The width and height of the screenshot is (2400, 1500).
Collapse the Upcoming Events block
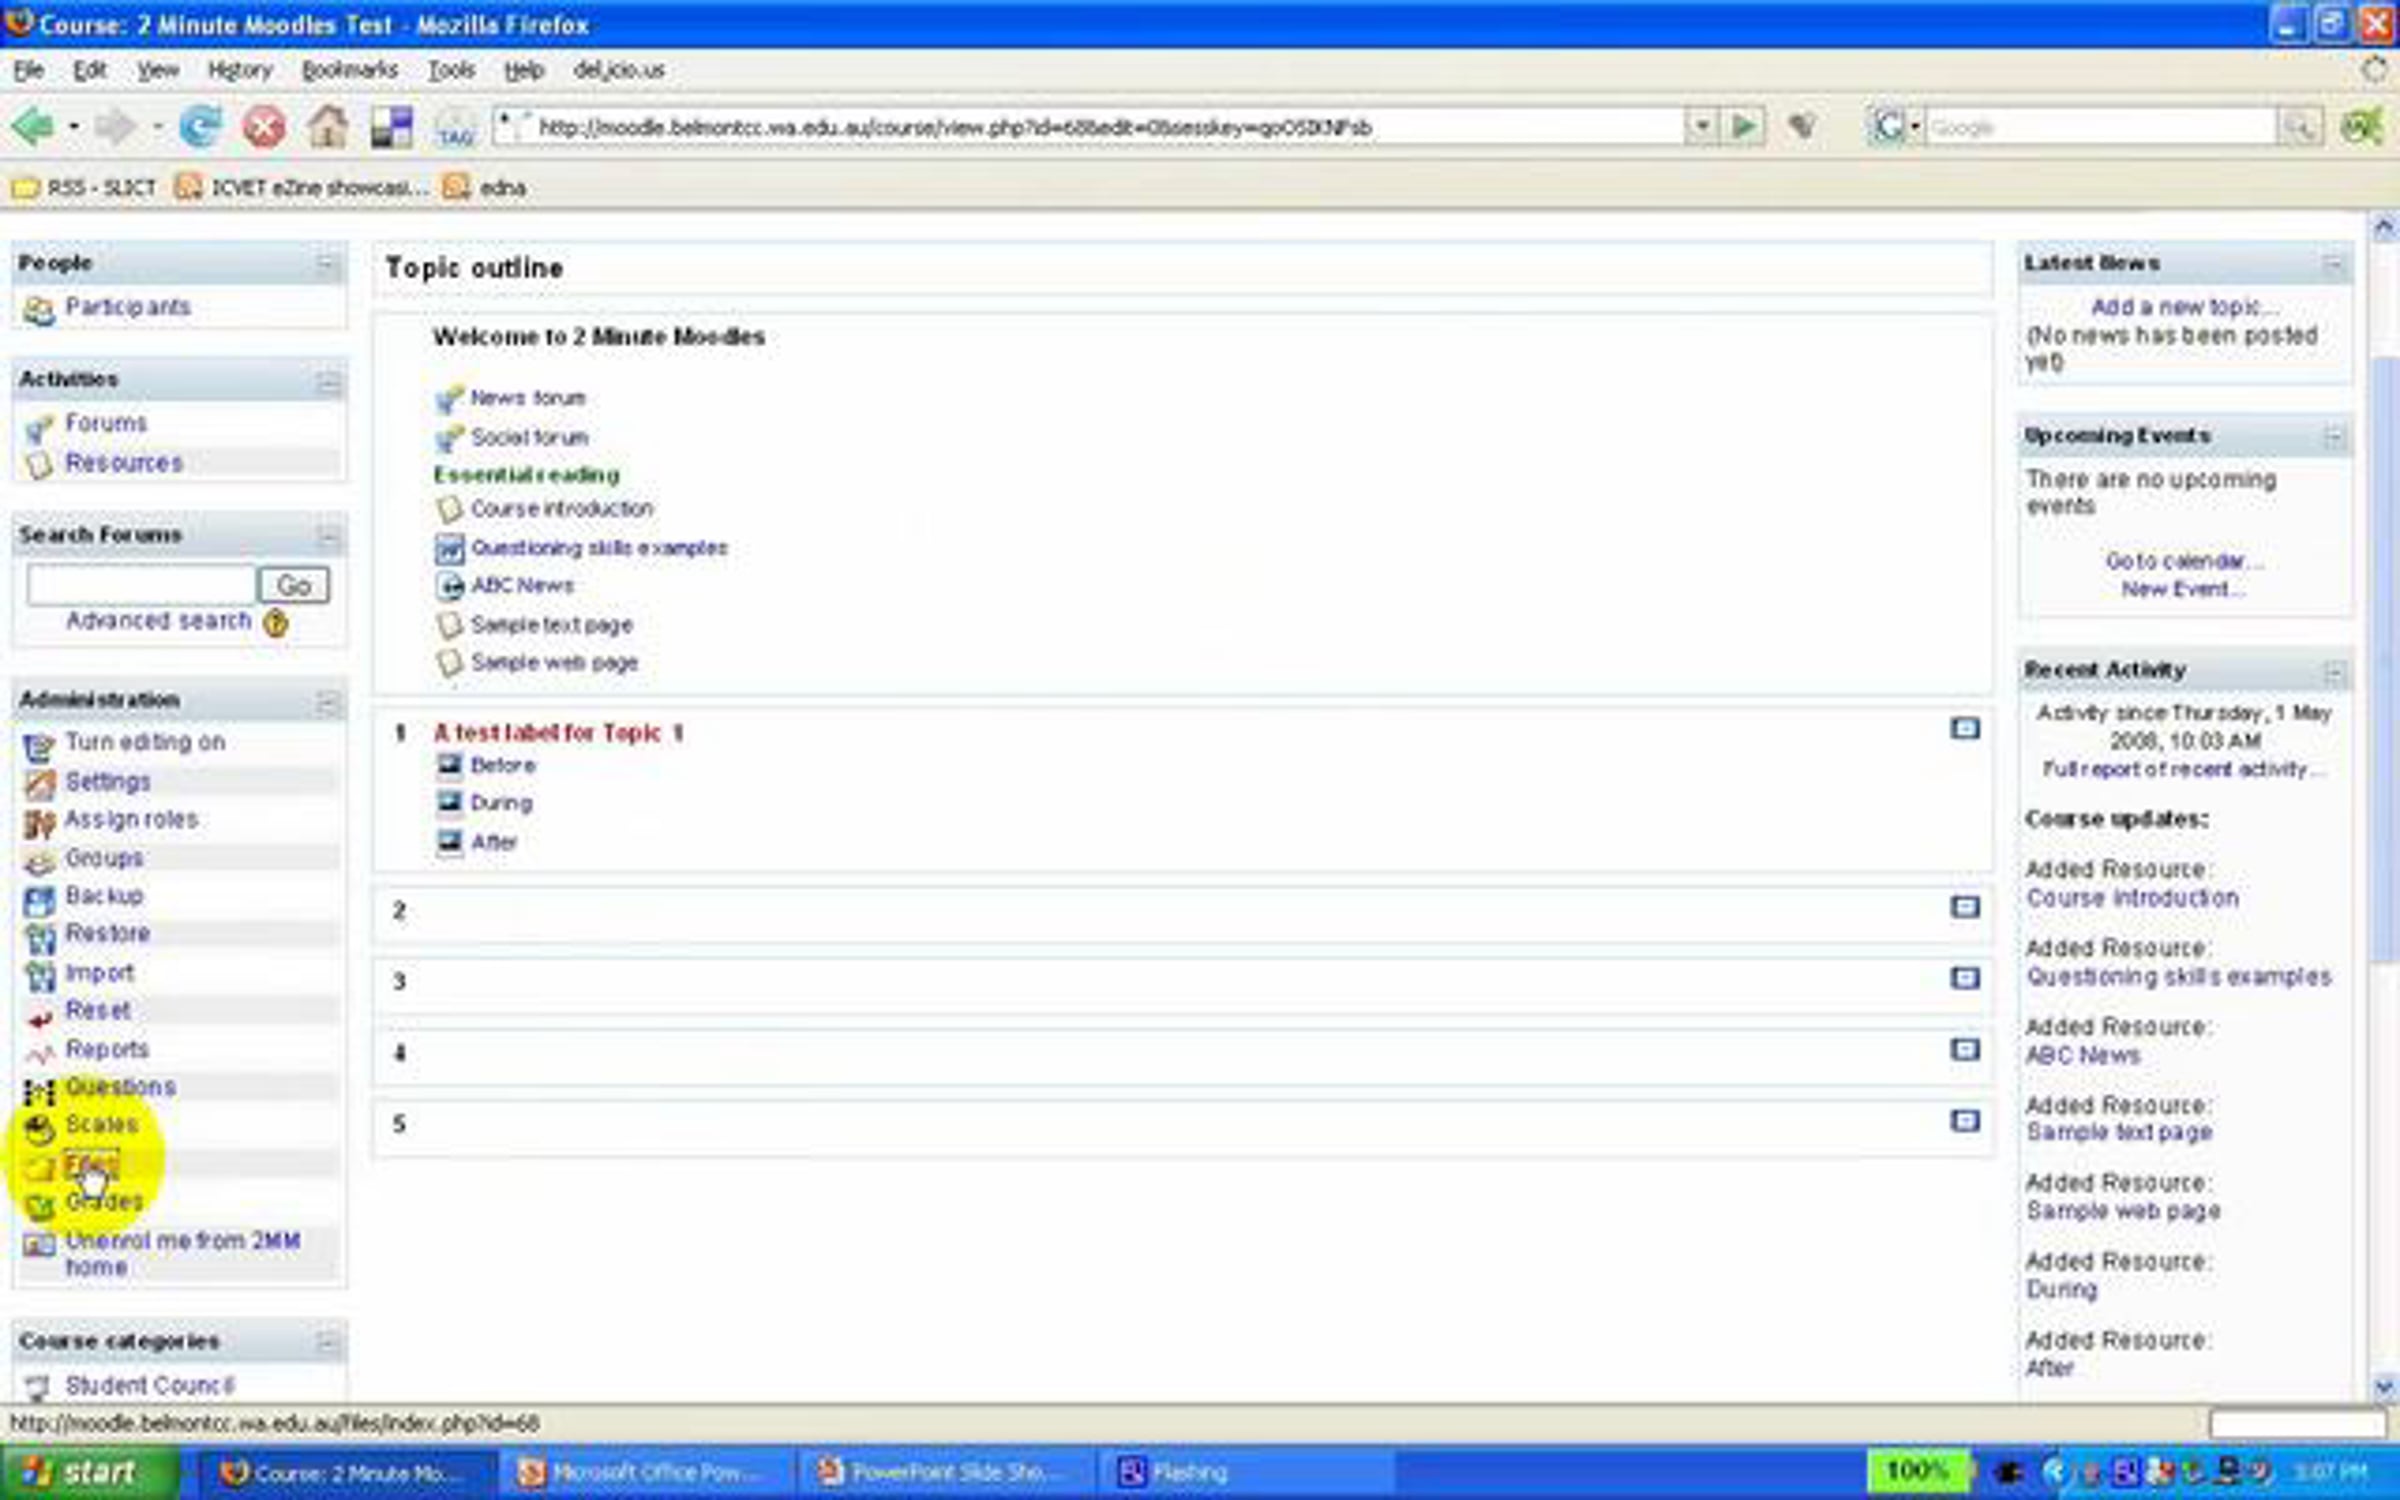pyautogui.click(x=2333, y=437)
